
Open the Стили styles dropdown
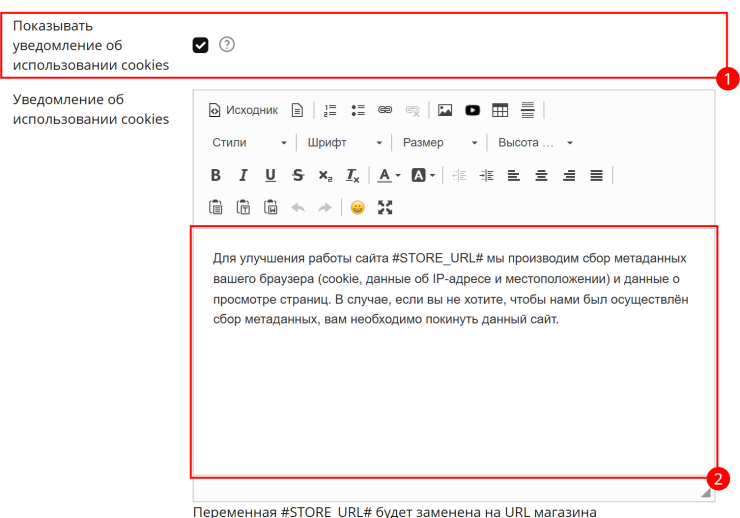[x=249, y=142]
